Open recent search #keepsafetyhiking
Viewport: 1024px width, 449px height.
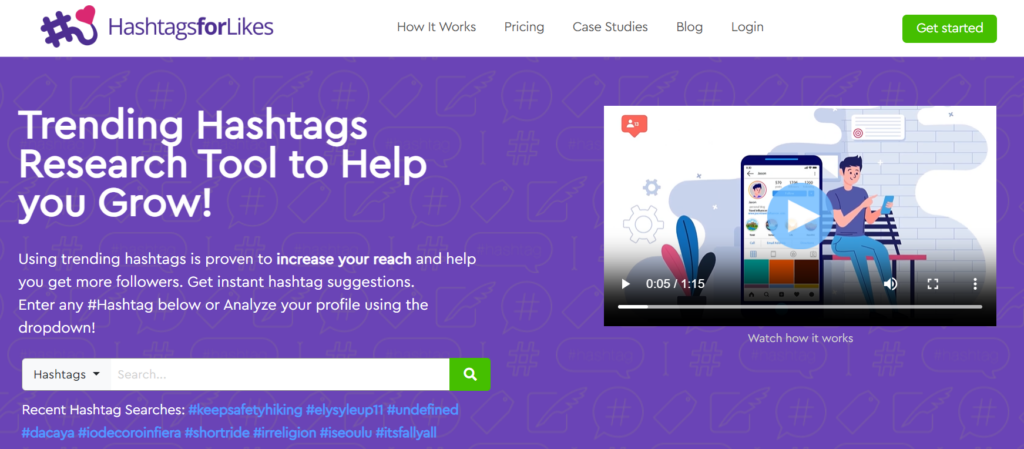click(246, 410)
